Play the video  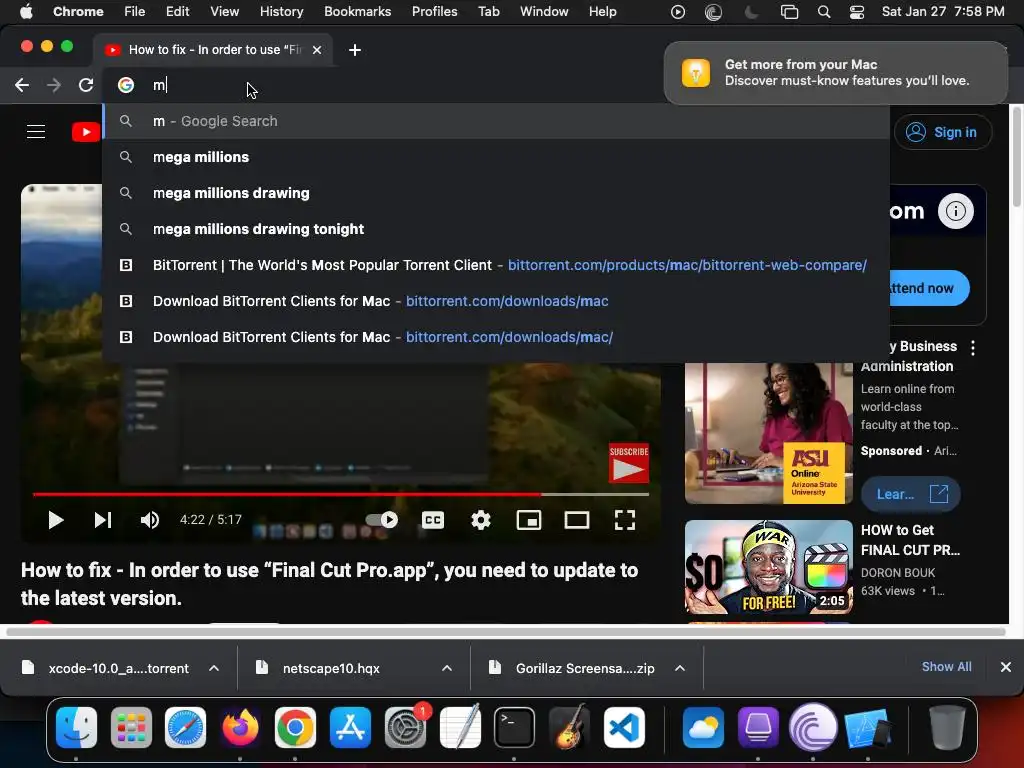coord(56,520)
